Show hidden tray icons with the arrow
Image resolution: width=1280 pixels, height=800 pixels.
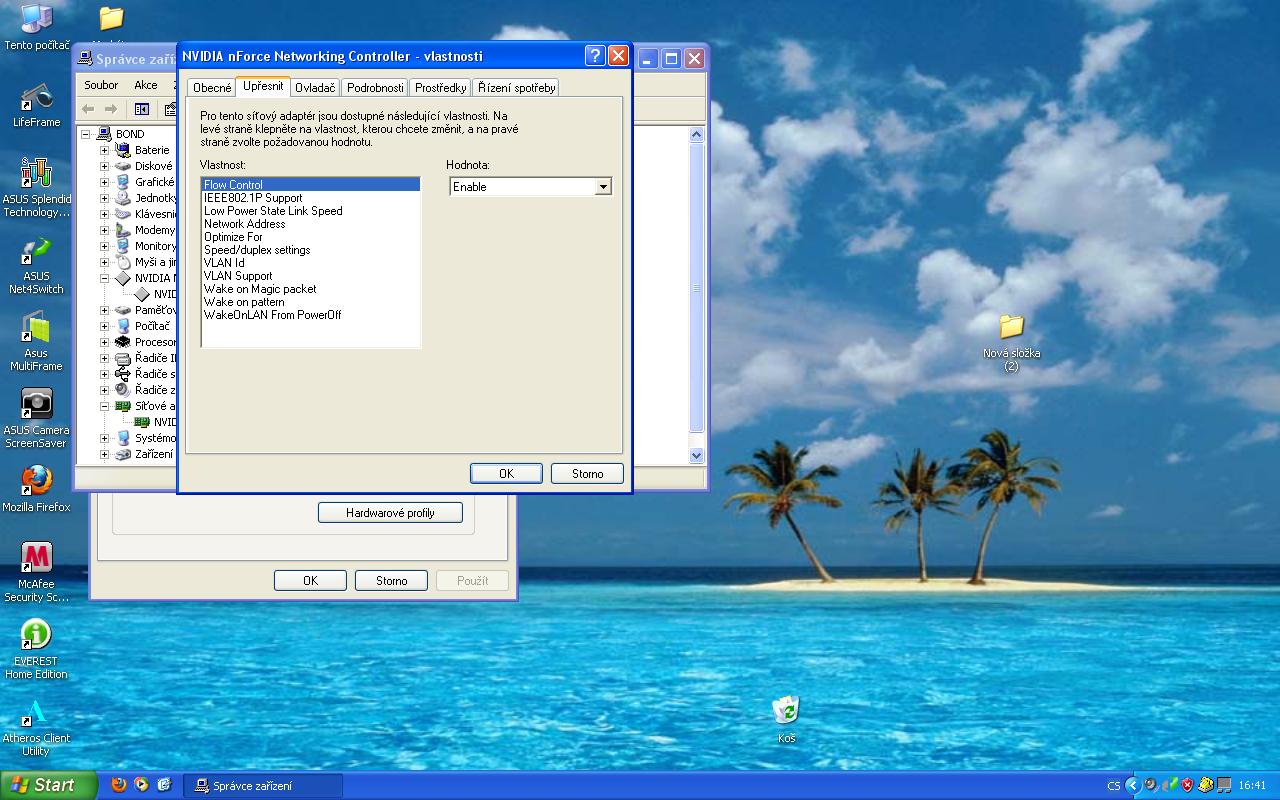(x=1133, y=785)
